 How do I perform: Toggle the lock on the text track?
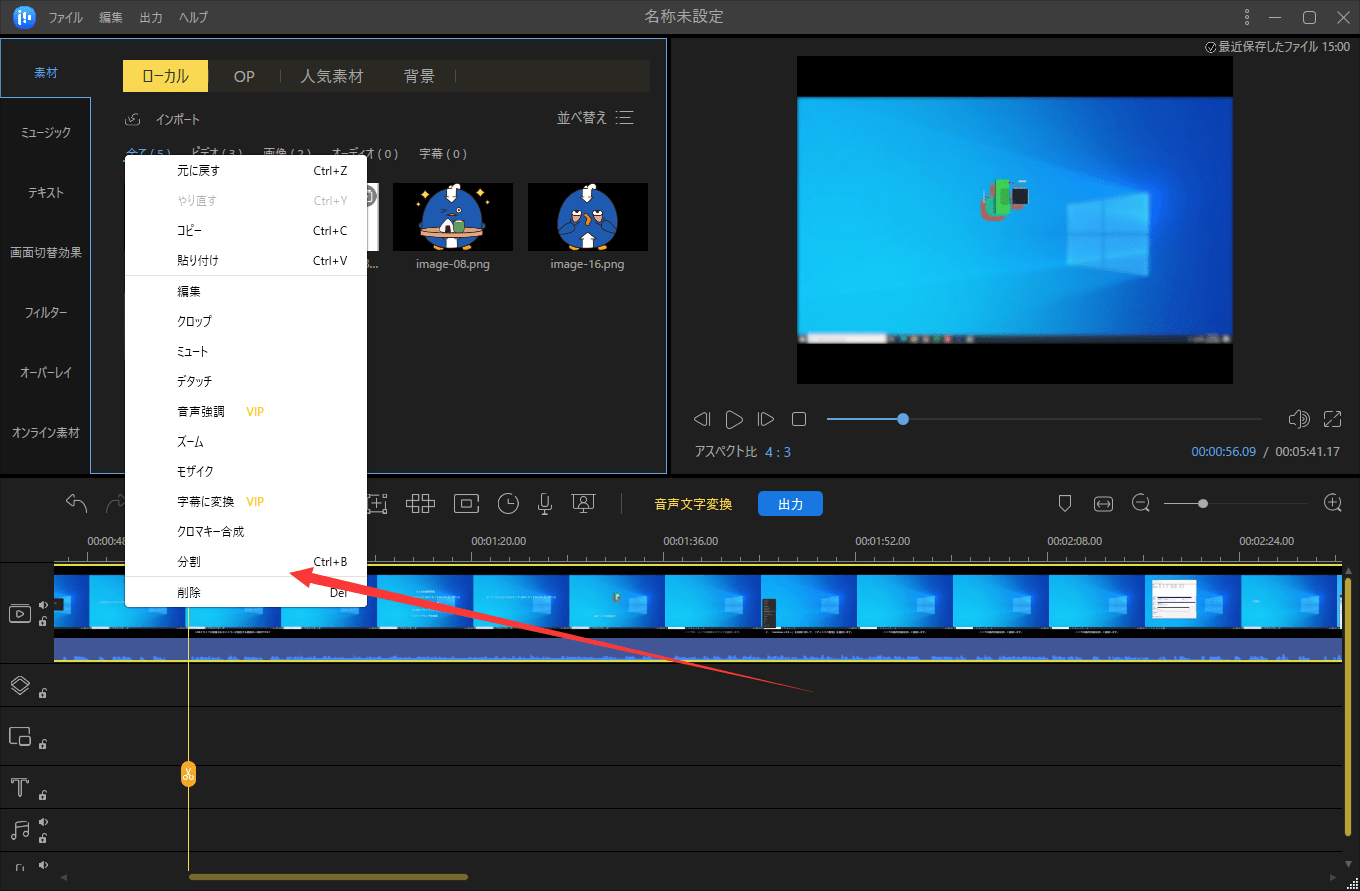coord(43,795)
